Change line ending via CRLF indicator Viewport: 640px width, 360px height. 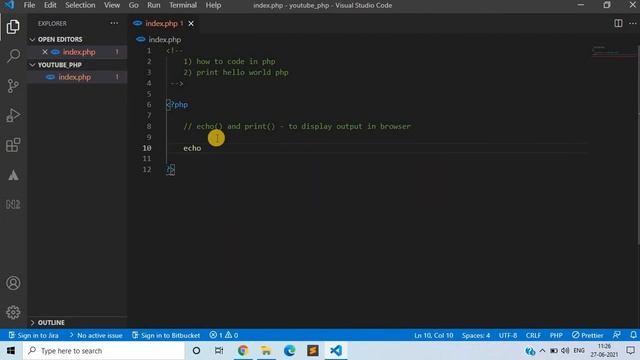tap(533, 335)
